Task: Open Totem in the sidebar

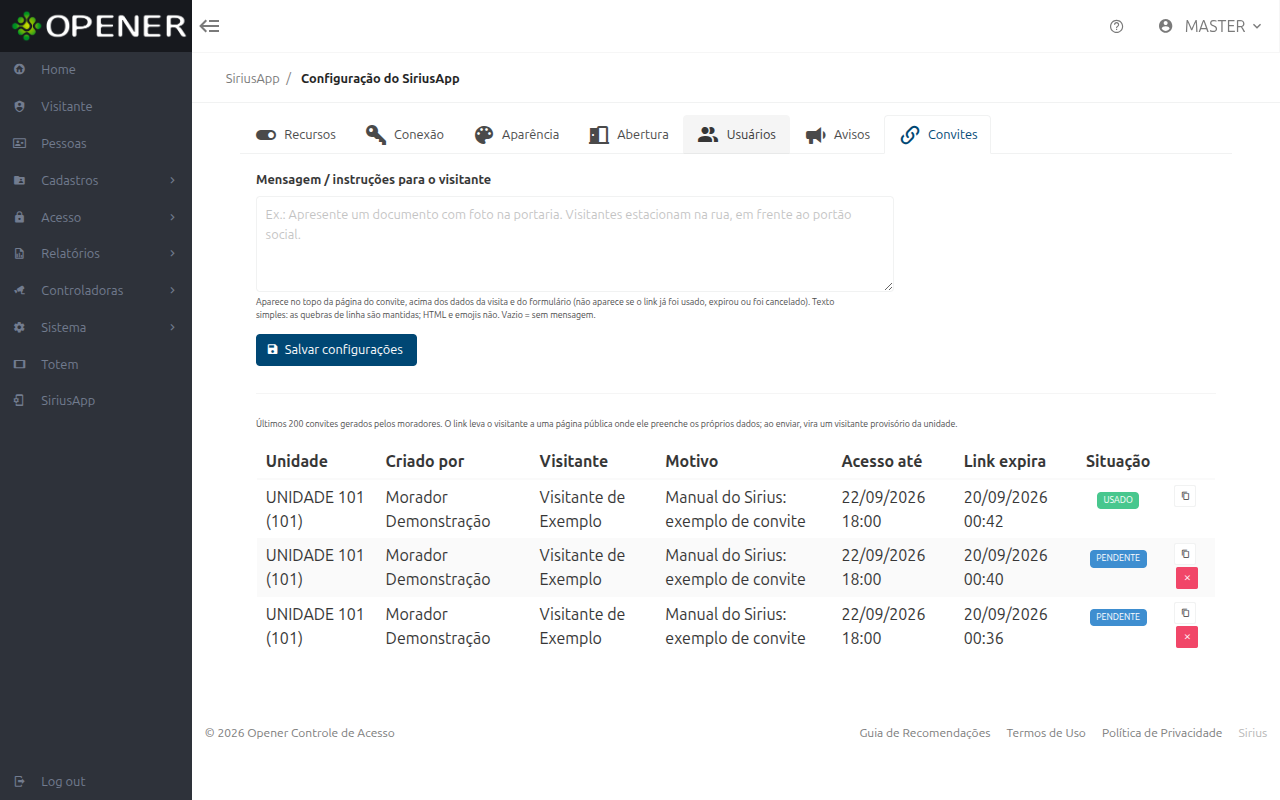Action: coord(96,364)
